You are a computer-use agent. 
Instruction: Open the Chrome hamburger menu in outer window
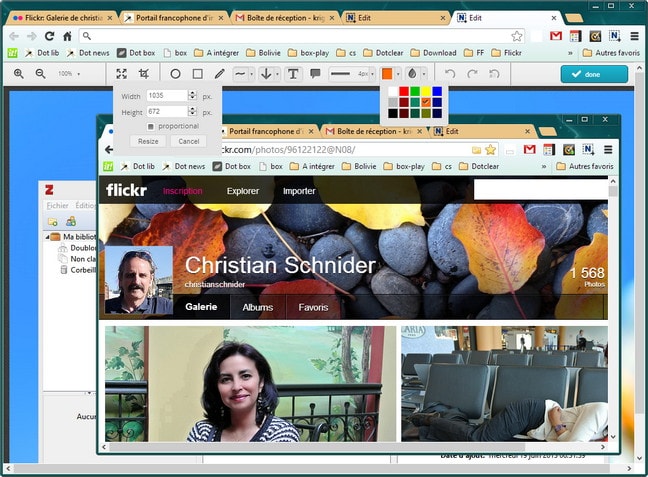[x=634, y=36]
